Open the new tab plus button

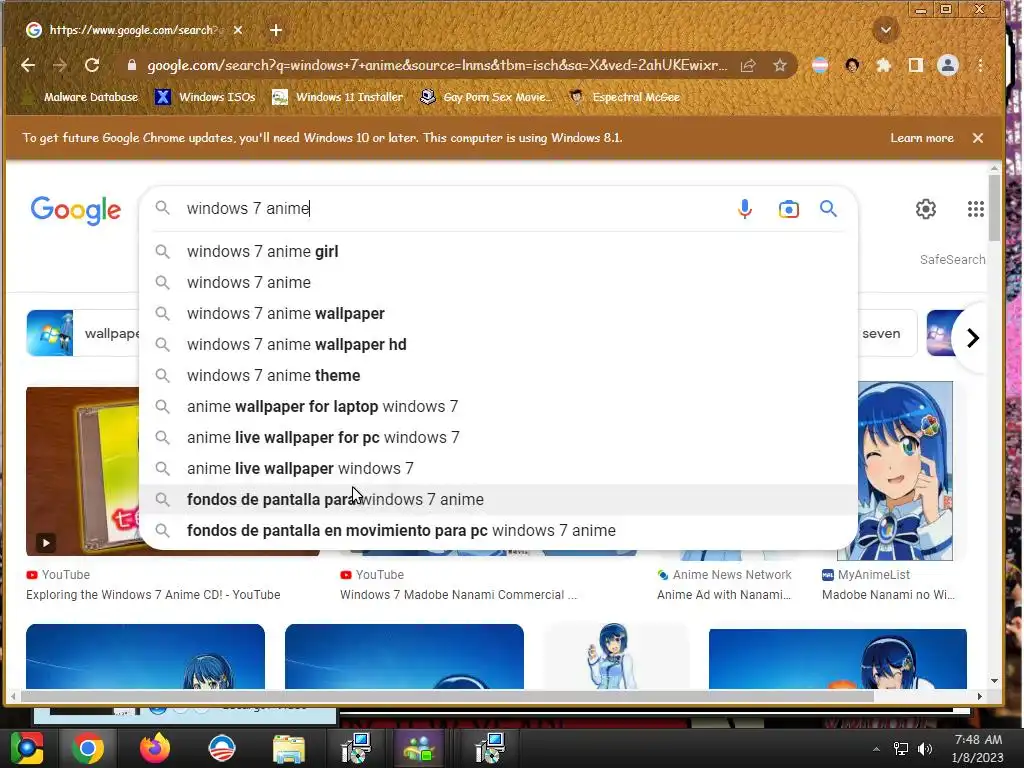click(276, 30)
